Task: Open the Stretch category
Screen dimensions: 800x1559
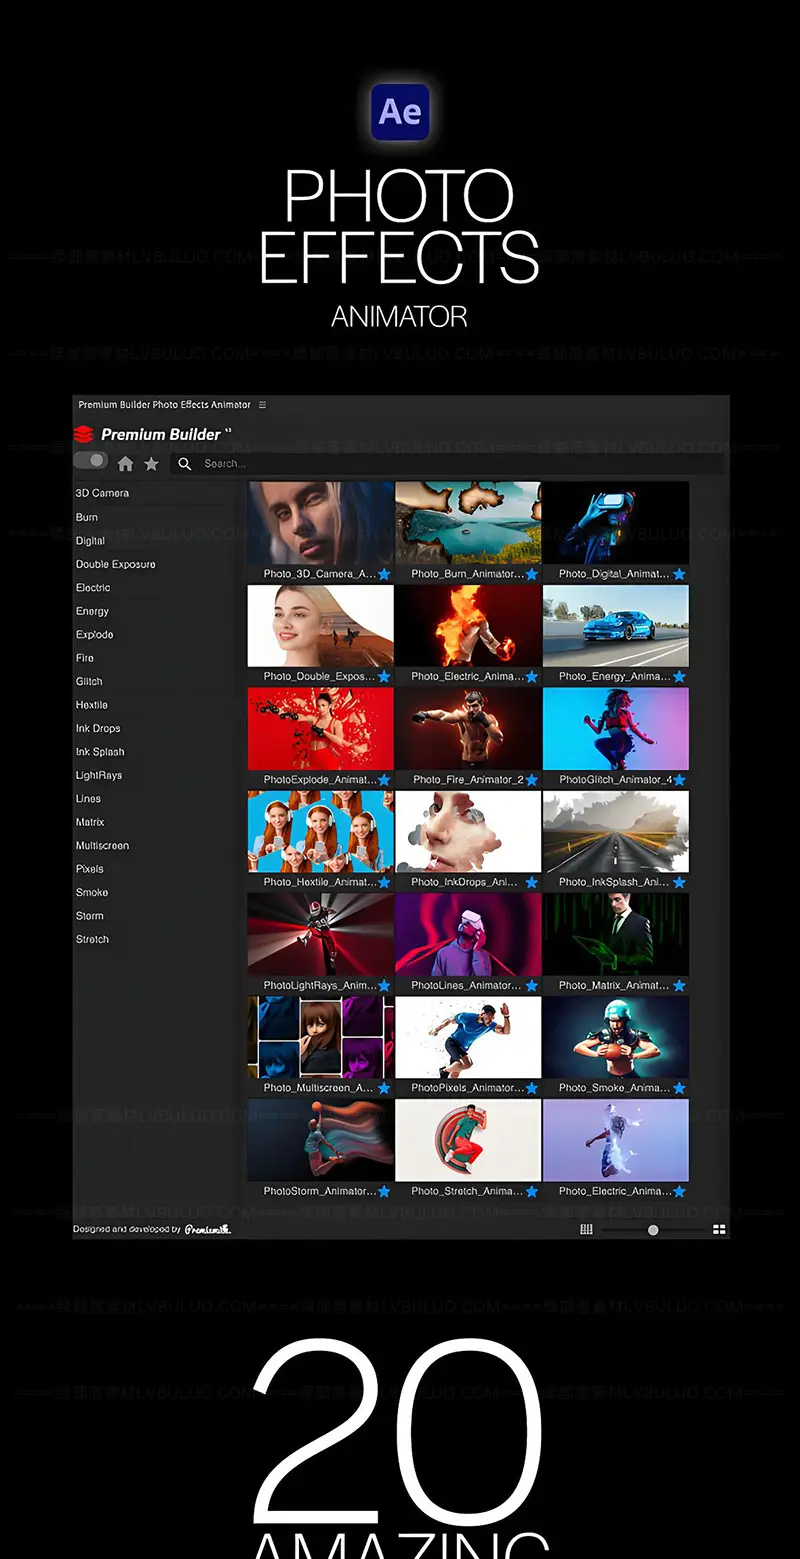Action: coord(92,940)
